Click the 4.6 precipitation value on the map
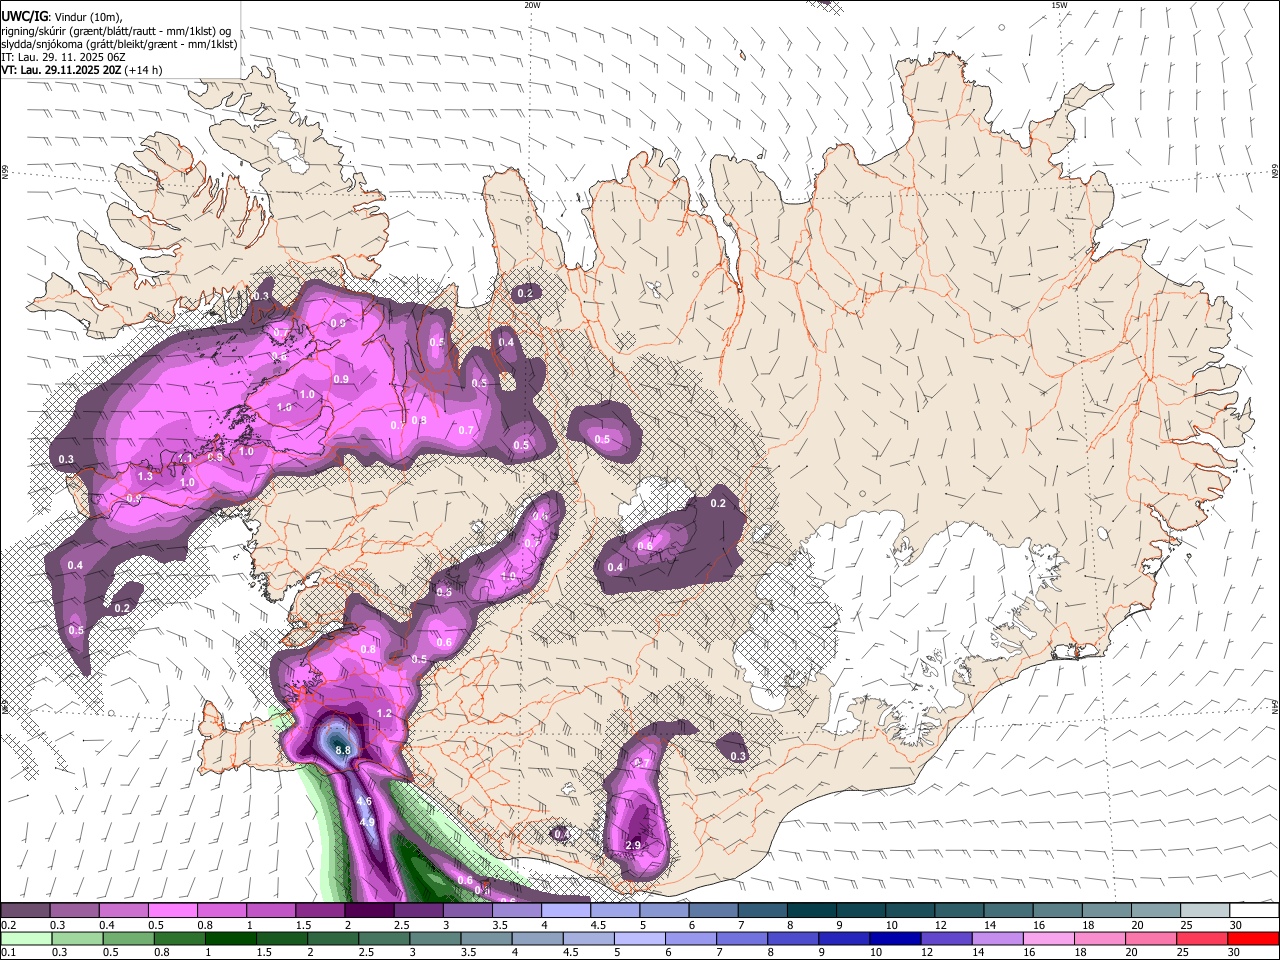1280x960 pixels. tap(364, 801)
